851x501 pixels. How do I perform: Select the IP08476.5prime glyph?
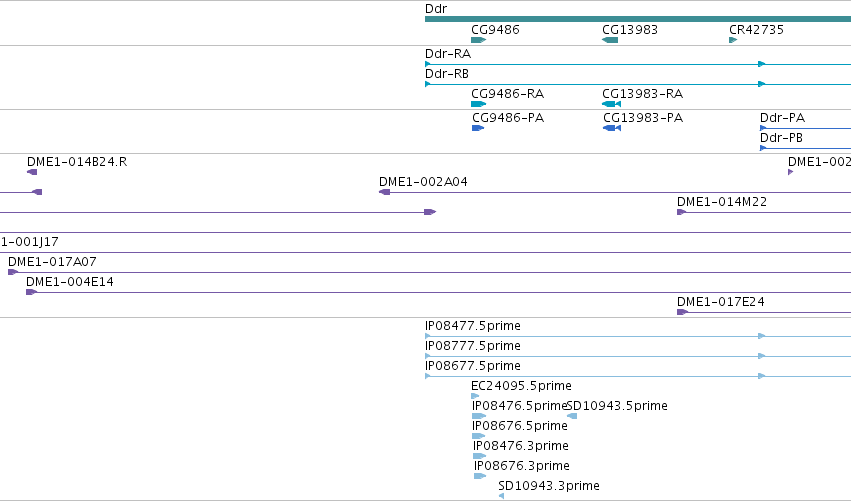(x=479, y=416)
